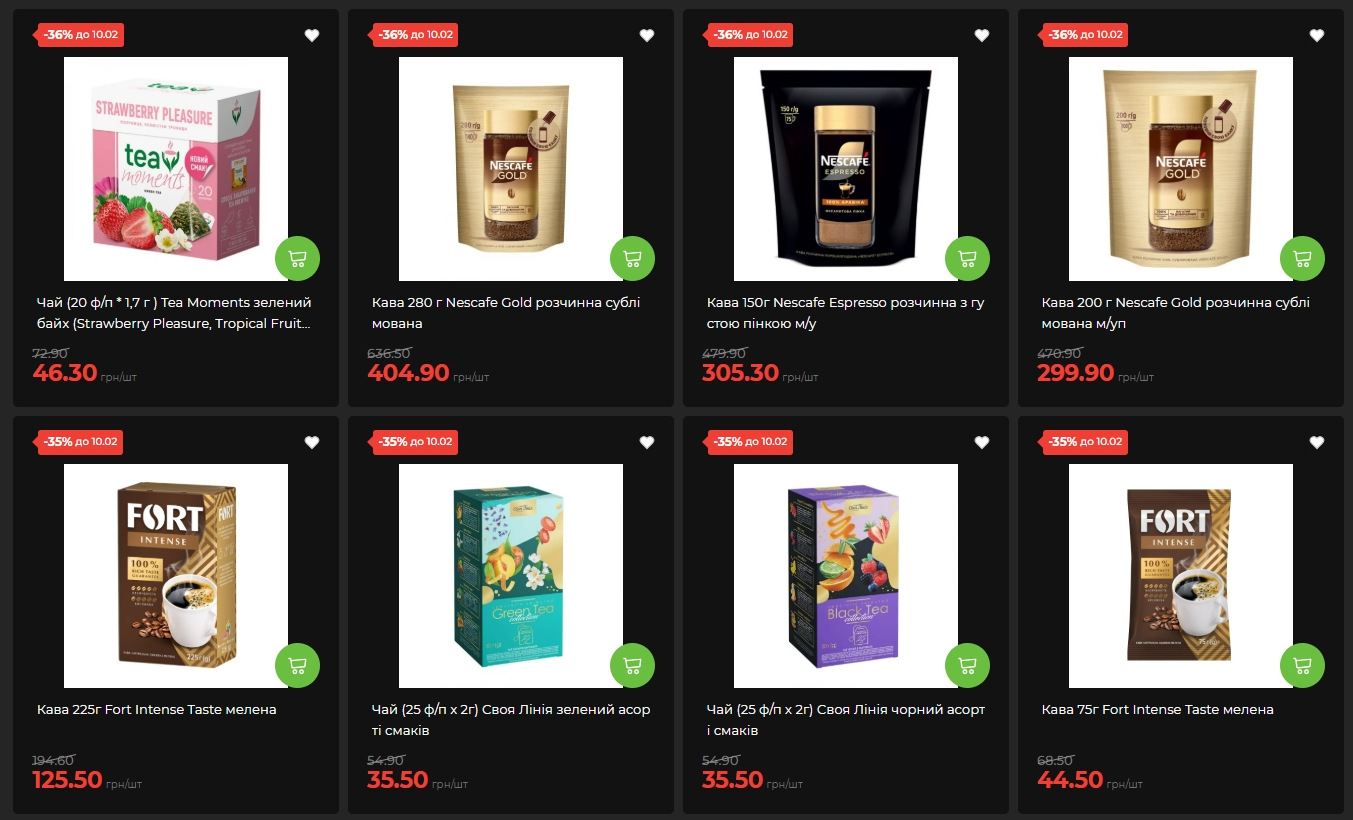Screen dimensions: 1353x820
Task: Add Своя Лінія black tea to cart
Action: coord(967,665)
